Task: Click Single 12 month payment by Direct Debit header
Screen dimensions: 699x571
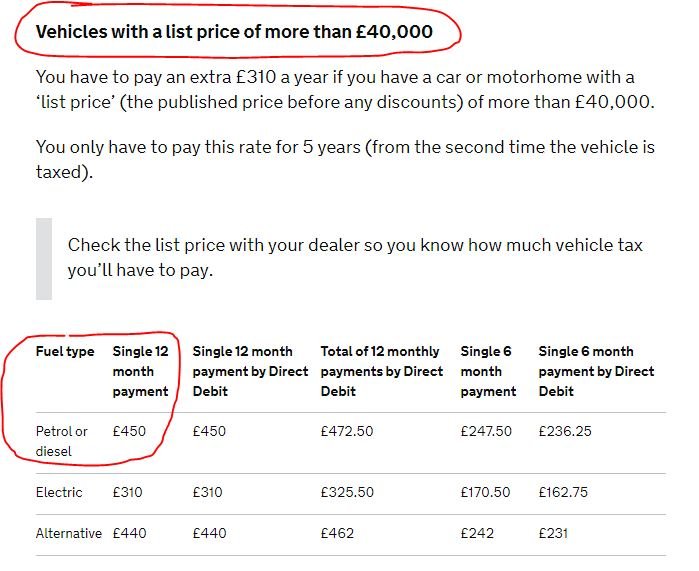Action: (x=250, y=371)
